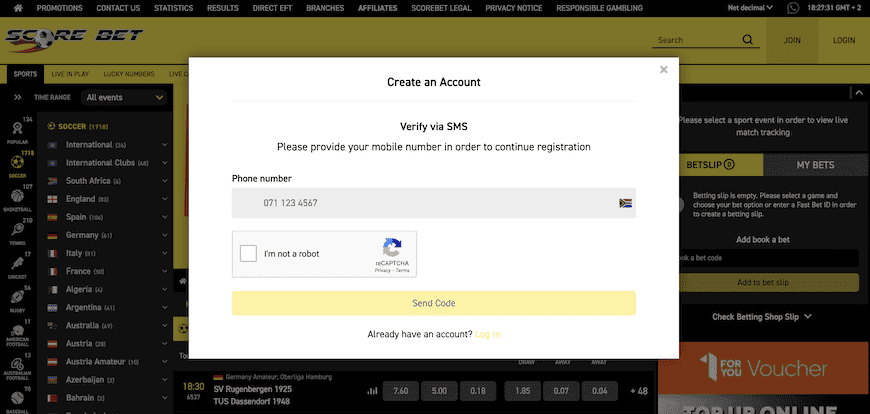Open match statistics bar-chart icon
Image resolution: width=870 pixels, height=414 pixels.
click(x=373, y=390)
